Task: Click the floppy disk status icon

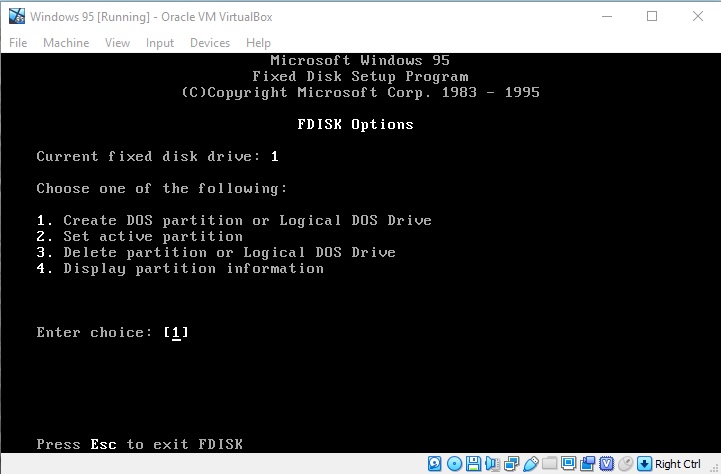Action: (473, 463)
